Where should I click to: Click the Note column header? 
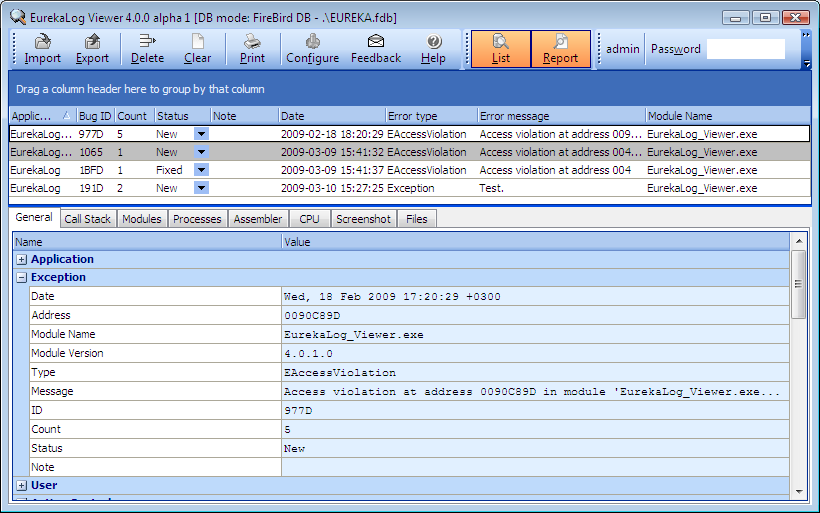click(x=244, y=116)
